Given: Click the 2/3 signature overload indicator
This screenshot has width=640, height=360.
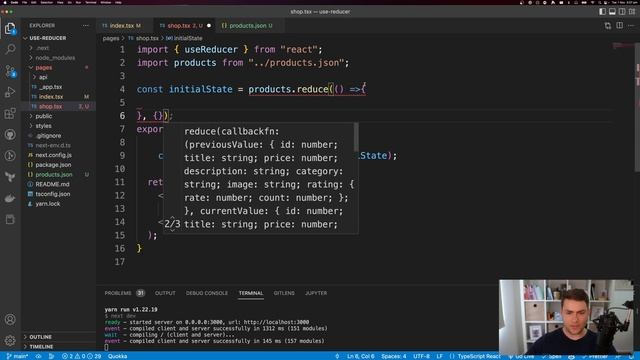Looking at the screenshot, I should [172, 224].
